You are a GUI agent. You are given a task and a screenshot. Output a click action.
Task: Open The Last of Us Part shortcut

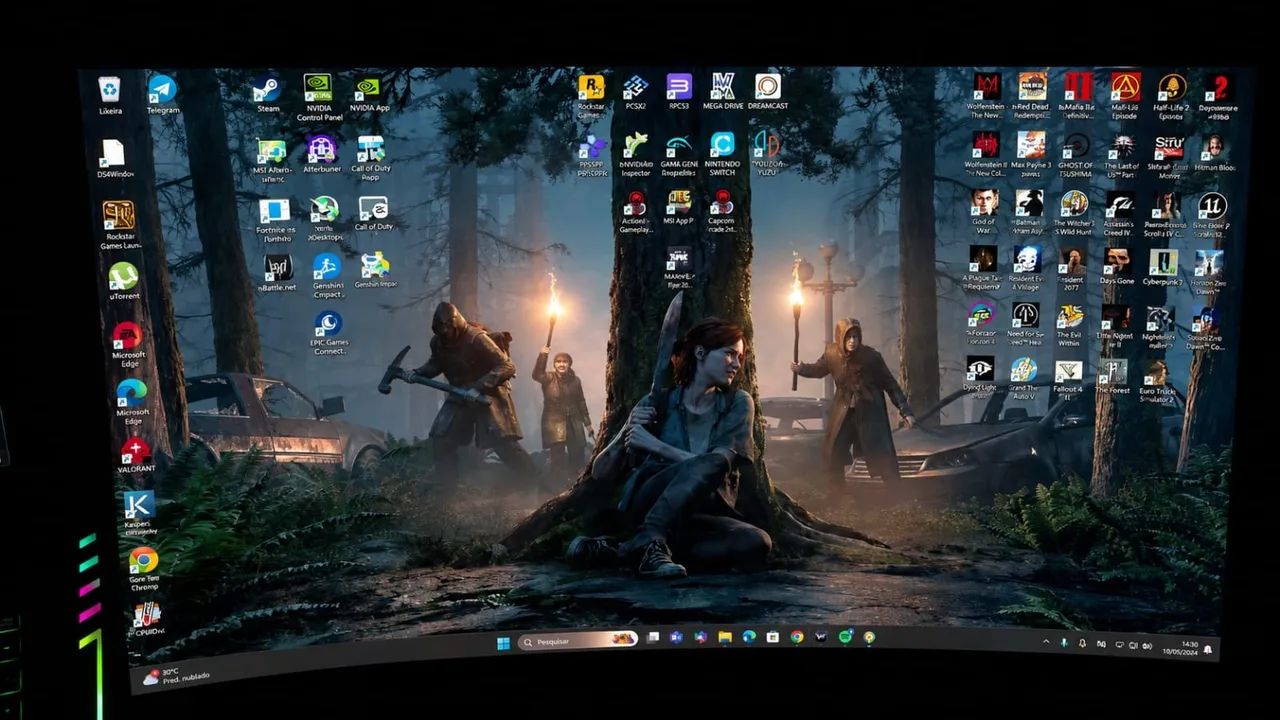click(x=1122, y=156)
